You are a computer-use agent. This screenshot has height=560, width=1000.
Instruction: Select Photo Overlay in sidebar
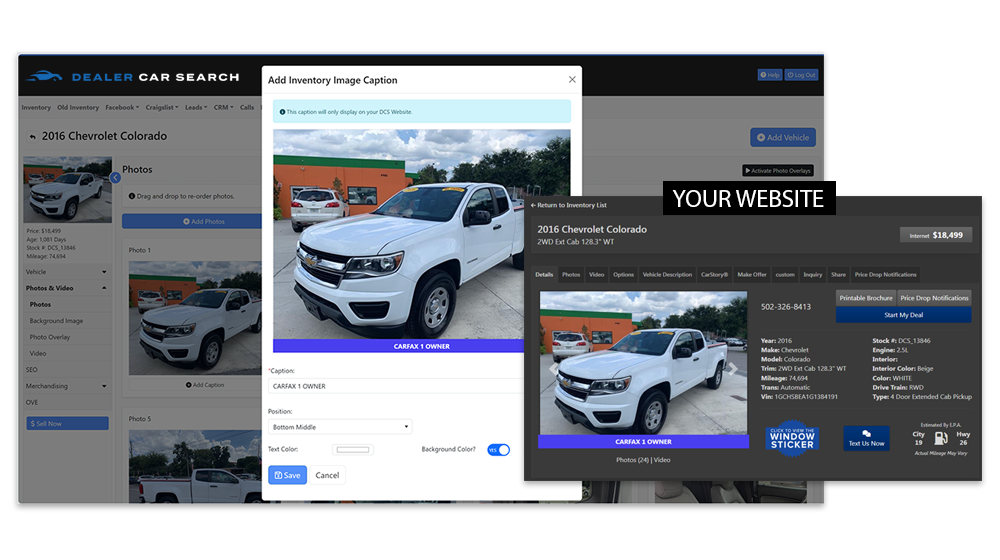tap(50, 337)
